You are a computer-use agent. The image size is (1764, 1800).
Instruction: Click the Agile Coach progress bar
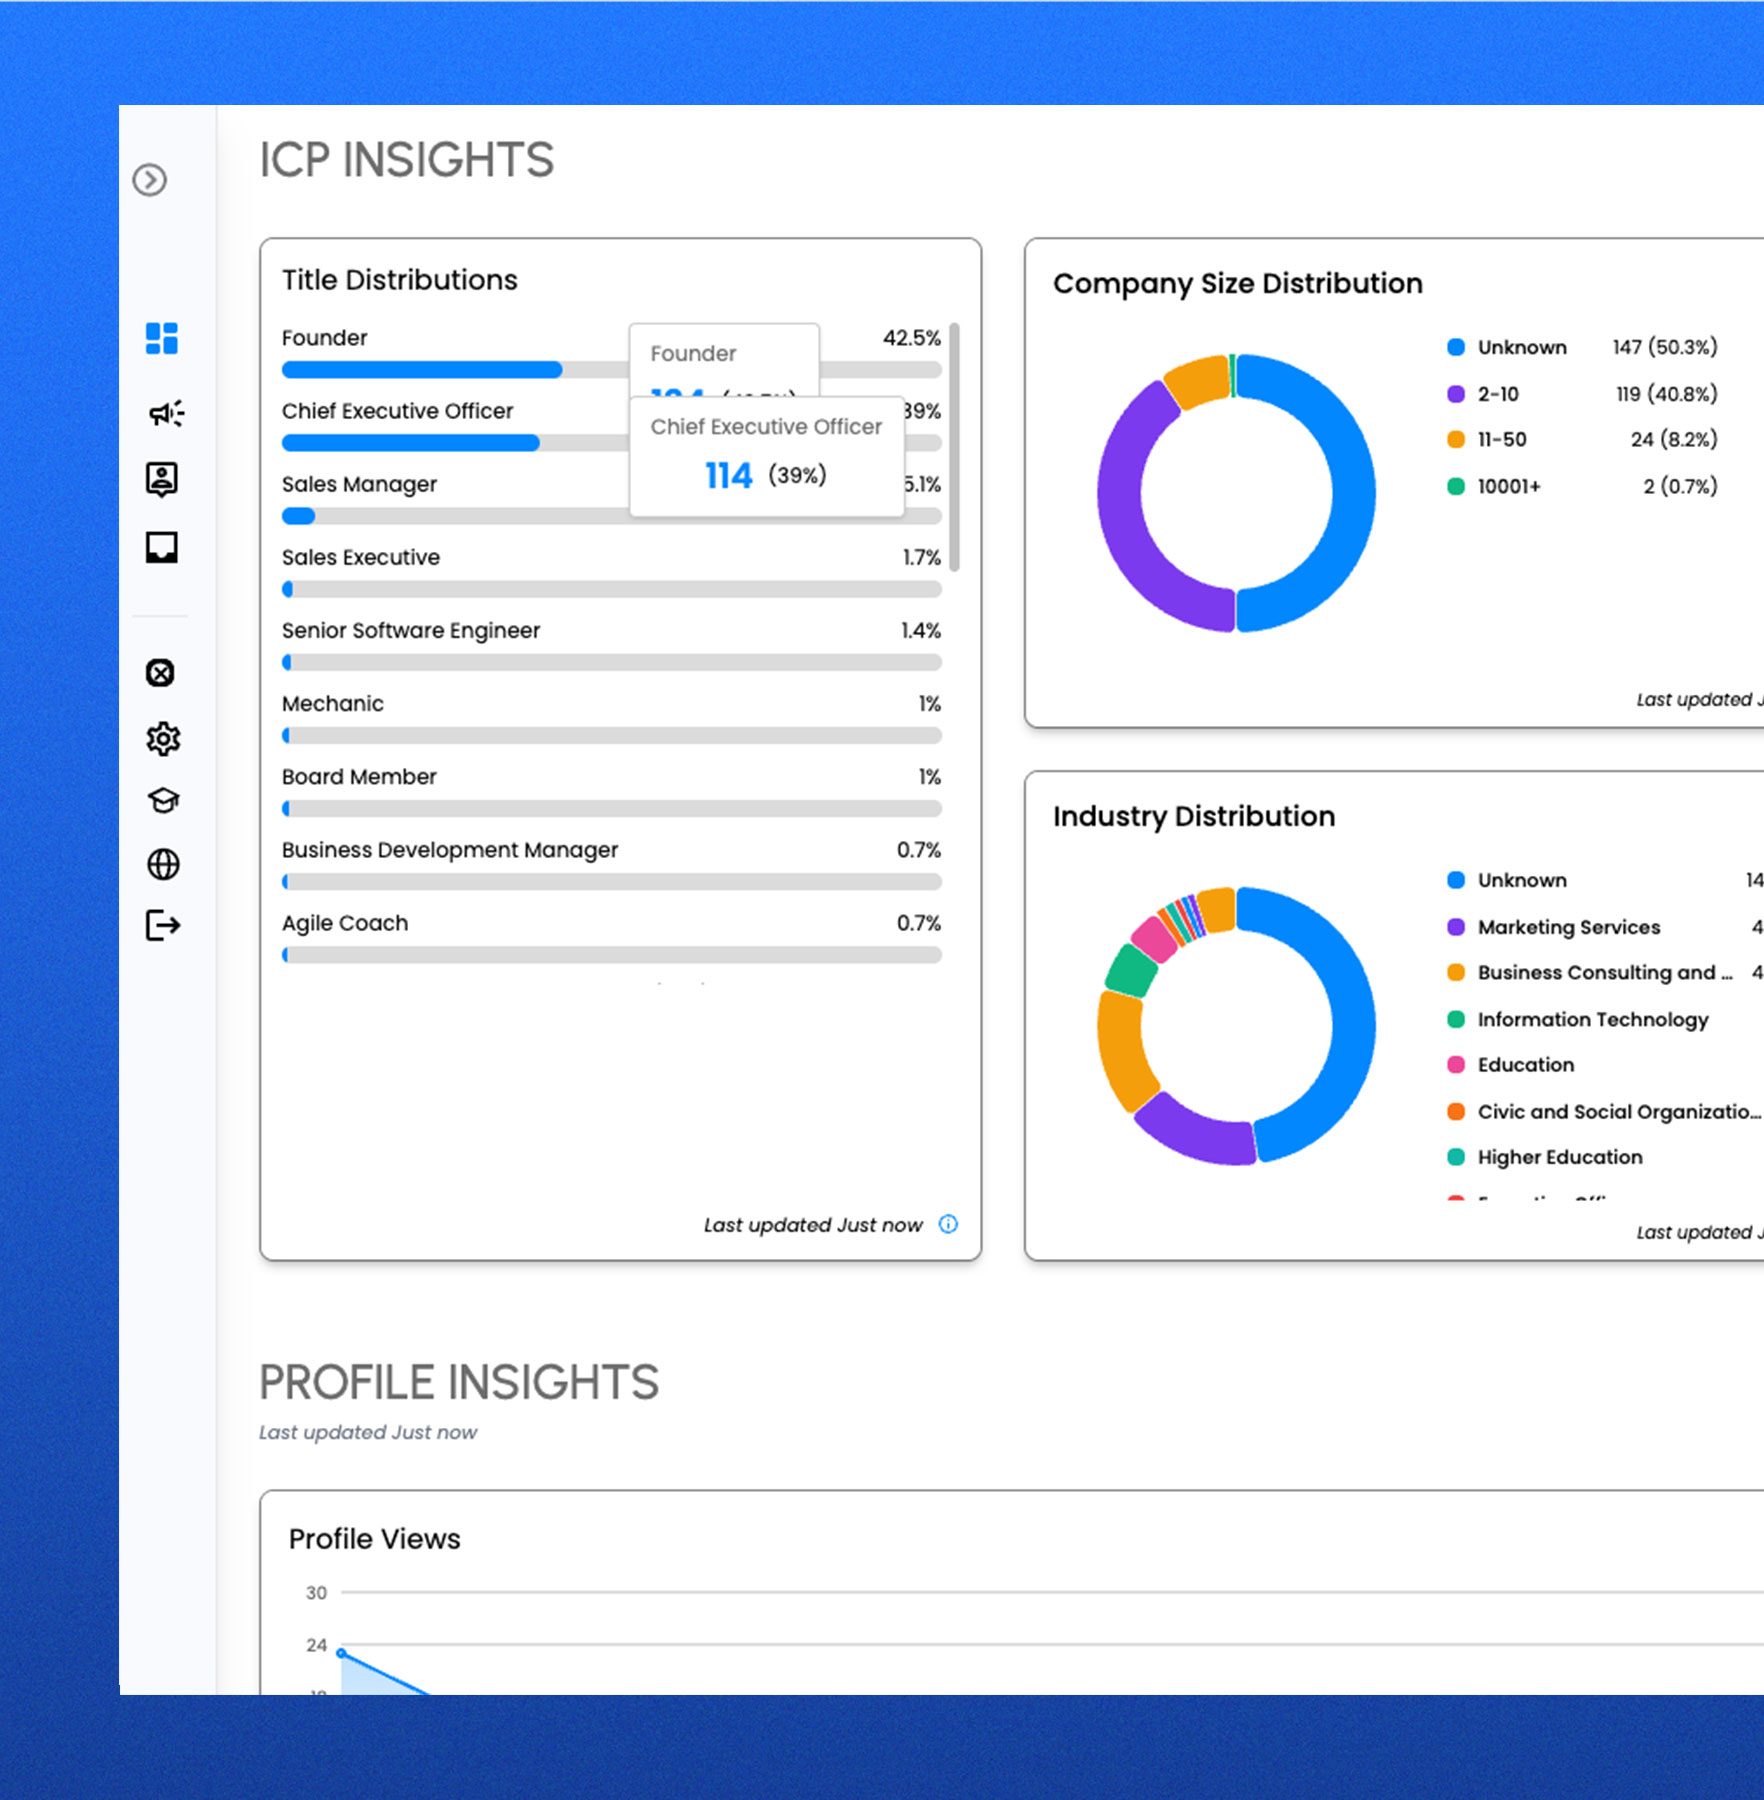point(612,954)
